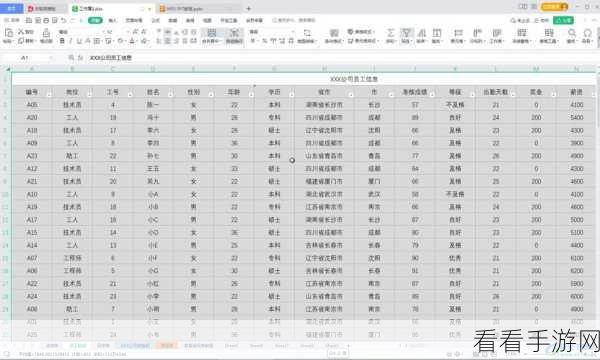Viewport: 600px width, 360px height.
Task: Open the Table Style option
Action: 361,32
